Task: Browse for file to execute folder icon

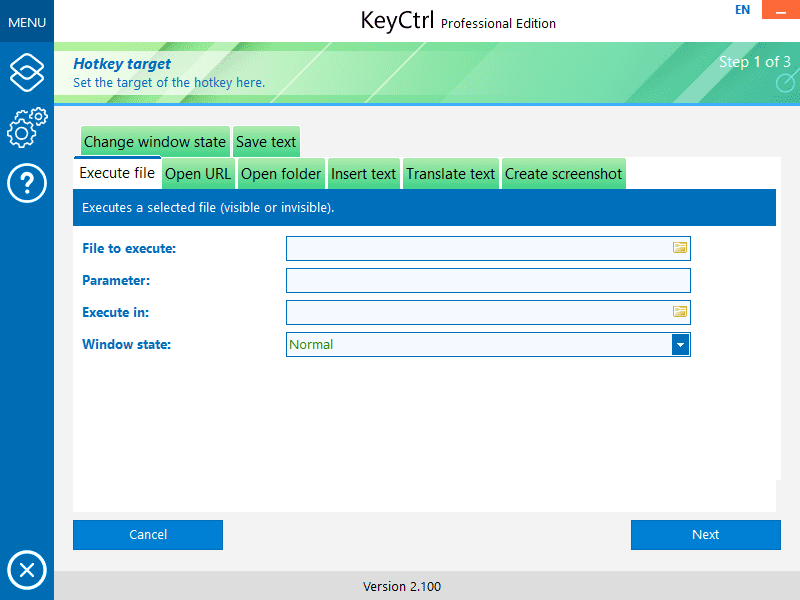Action: point(679,248)
